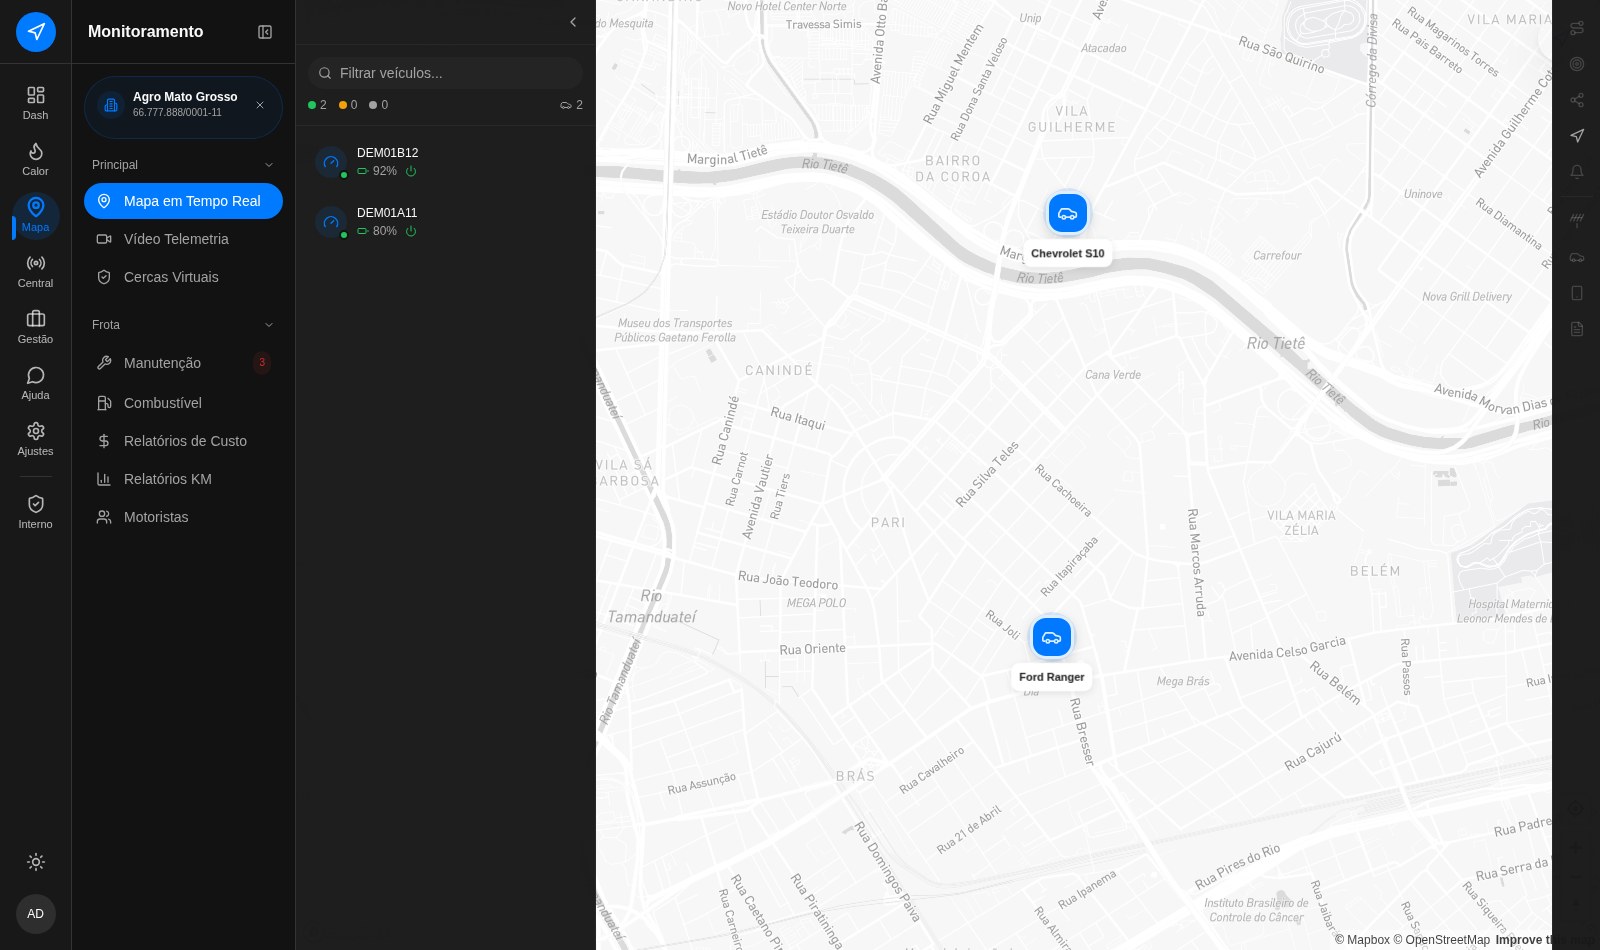Open Vídeo Telemetria page

[183, 239]
